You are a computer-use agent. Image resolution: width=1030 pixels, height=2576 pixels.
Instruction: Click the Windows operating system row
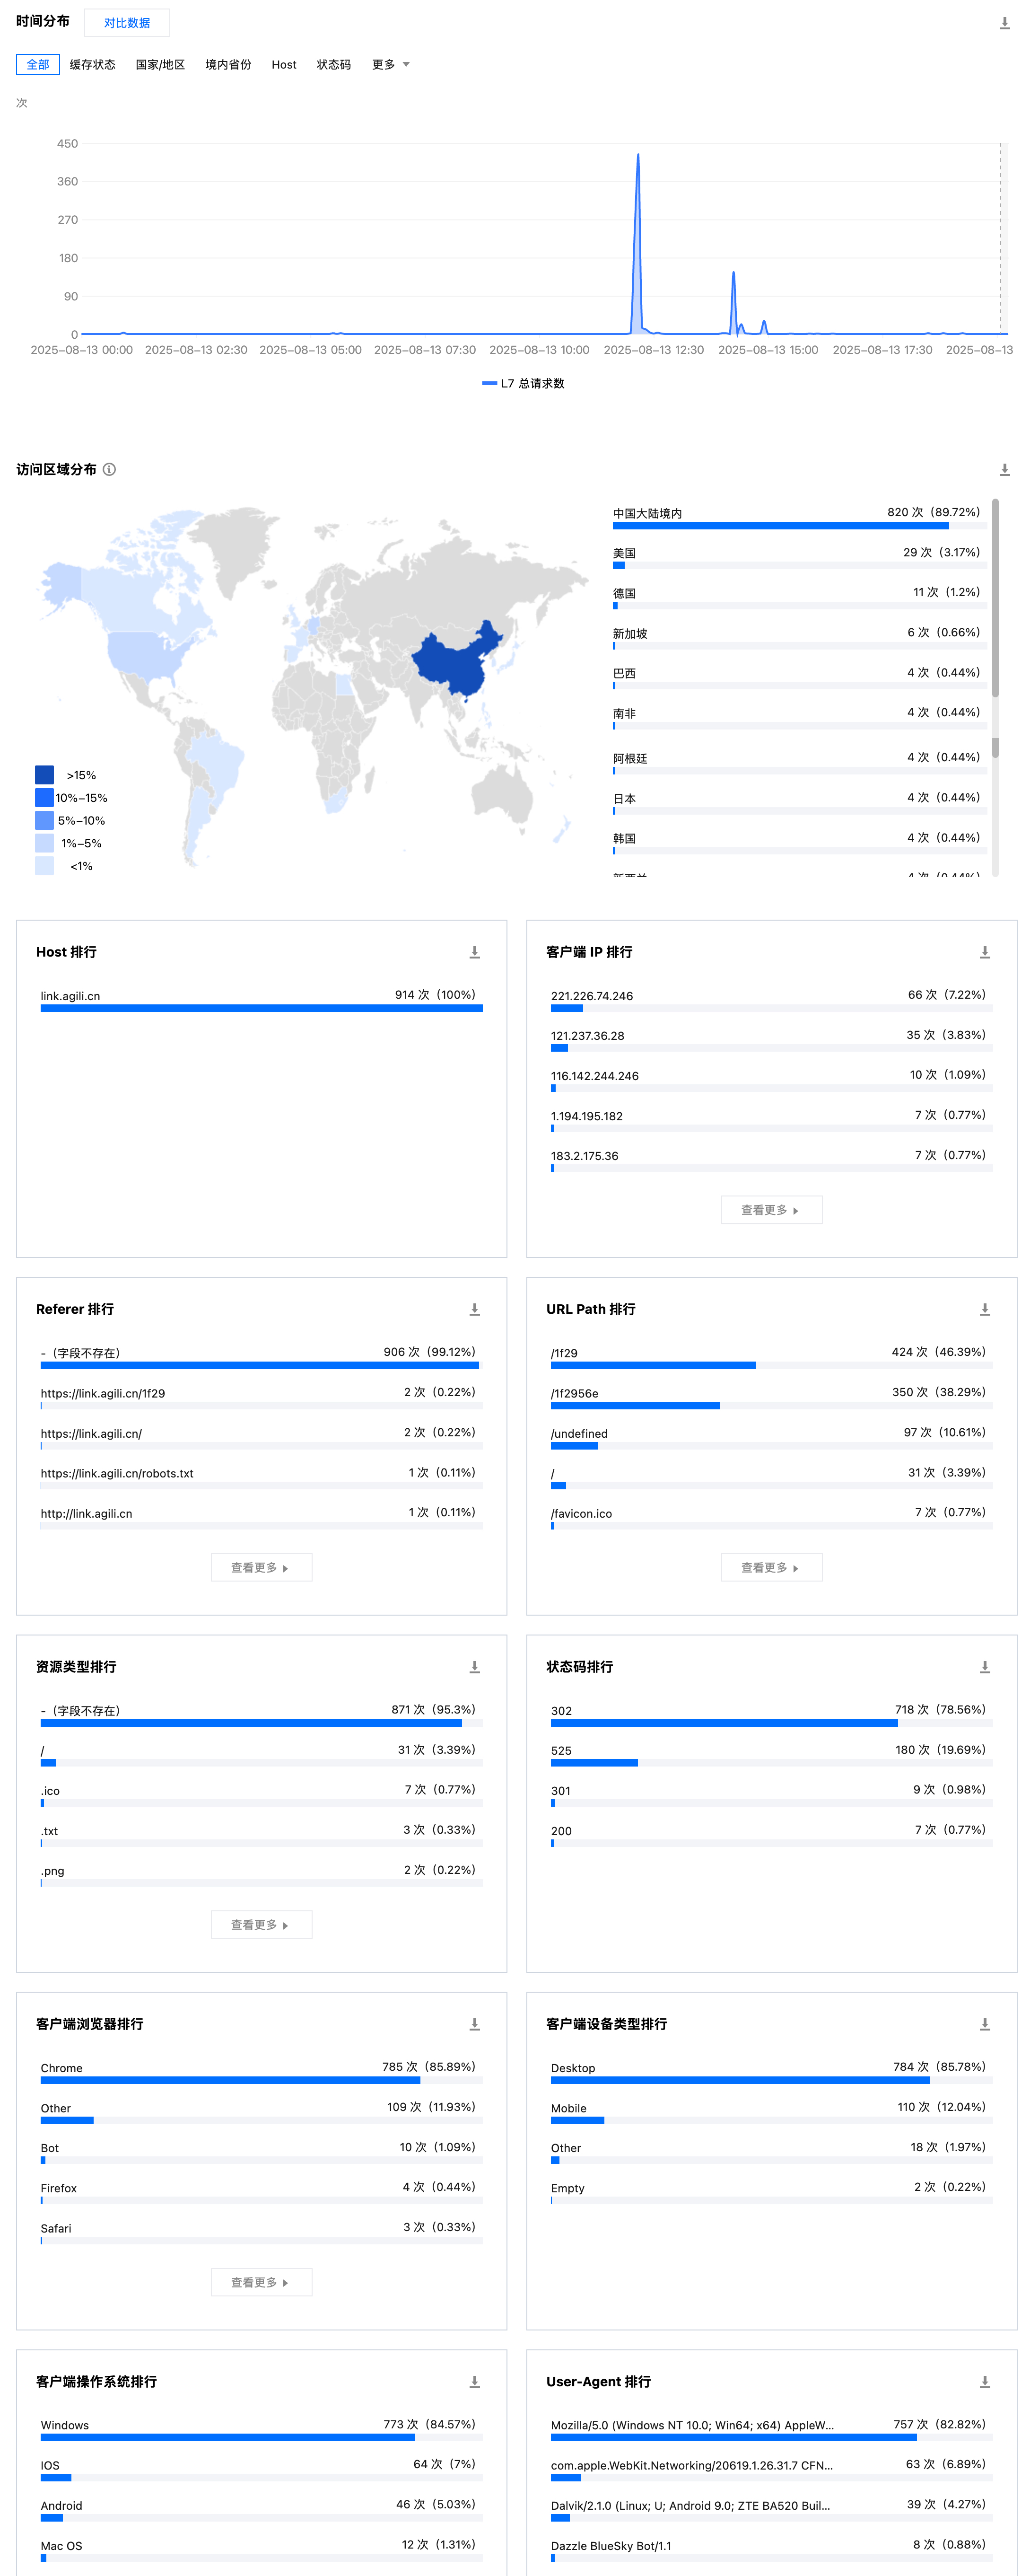pyautogui.click(x=261, y=2430)
